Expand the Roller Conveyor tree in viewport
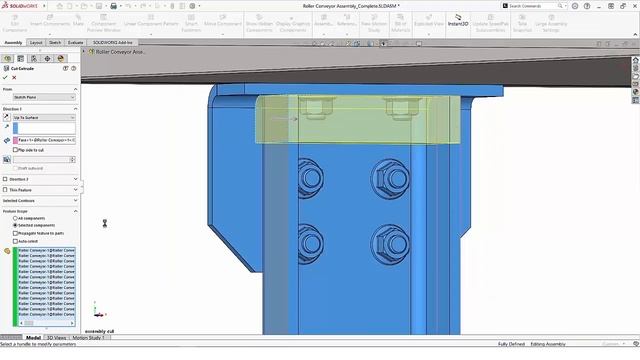The width and height of the screenshot is (640, 360). pyautogui.click(x=84, y=52)
